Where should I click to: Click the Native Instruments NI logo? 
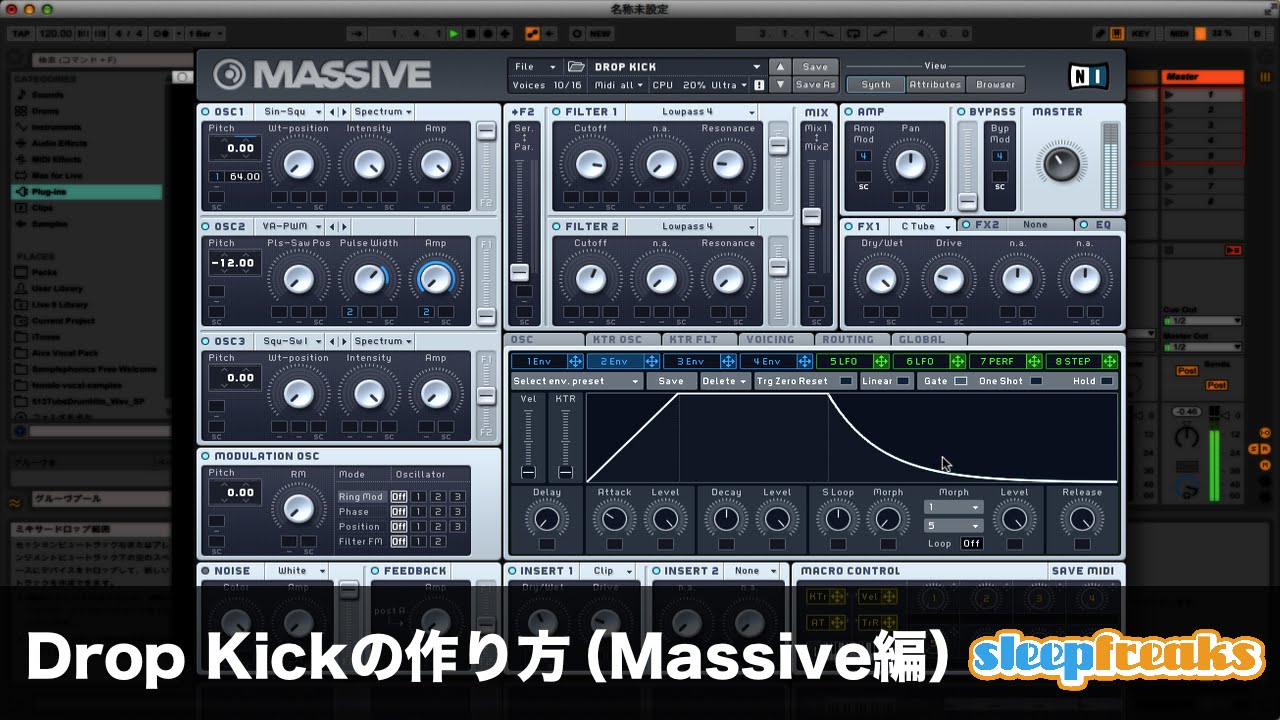click(x=1086, y=76)
